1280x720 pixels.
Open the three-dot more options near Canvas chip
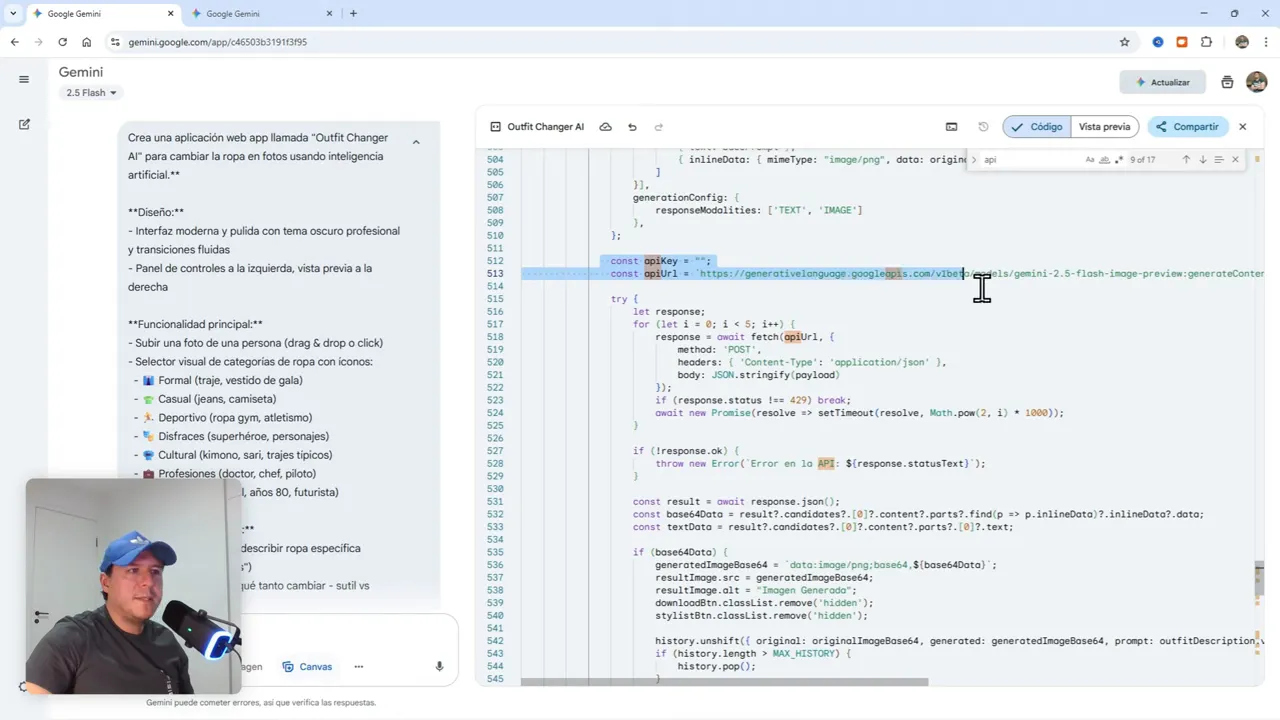(358, 666)
